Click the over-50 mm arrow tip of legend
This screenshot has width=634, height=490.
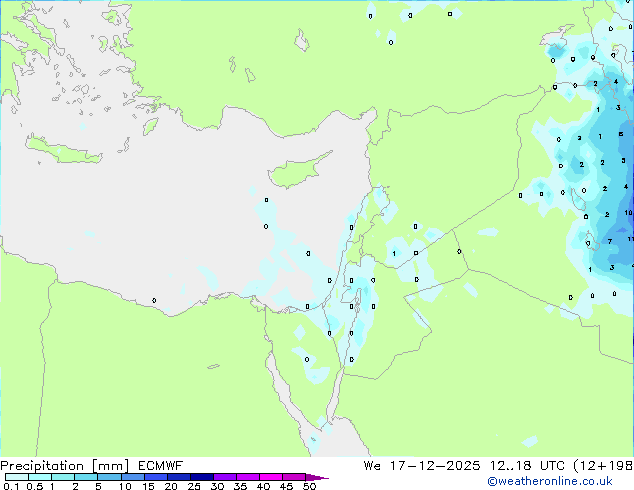317,477
